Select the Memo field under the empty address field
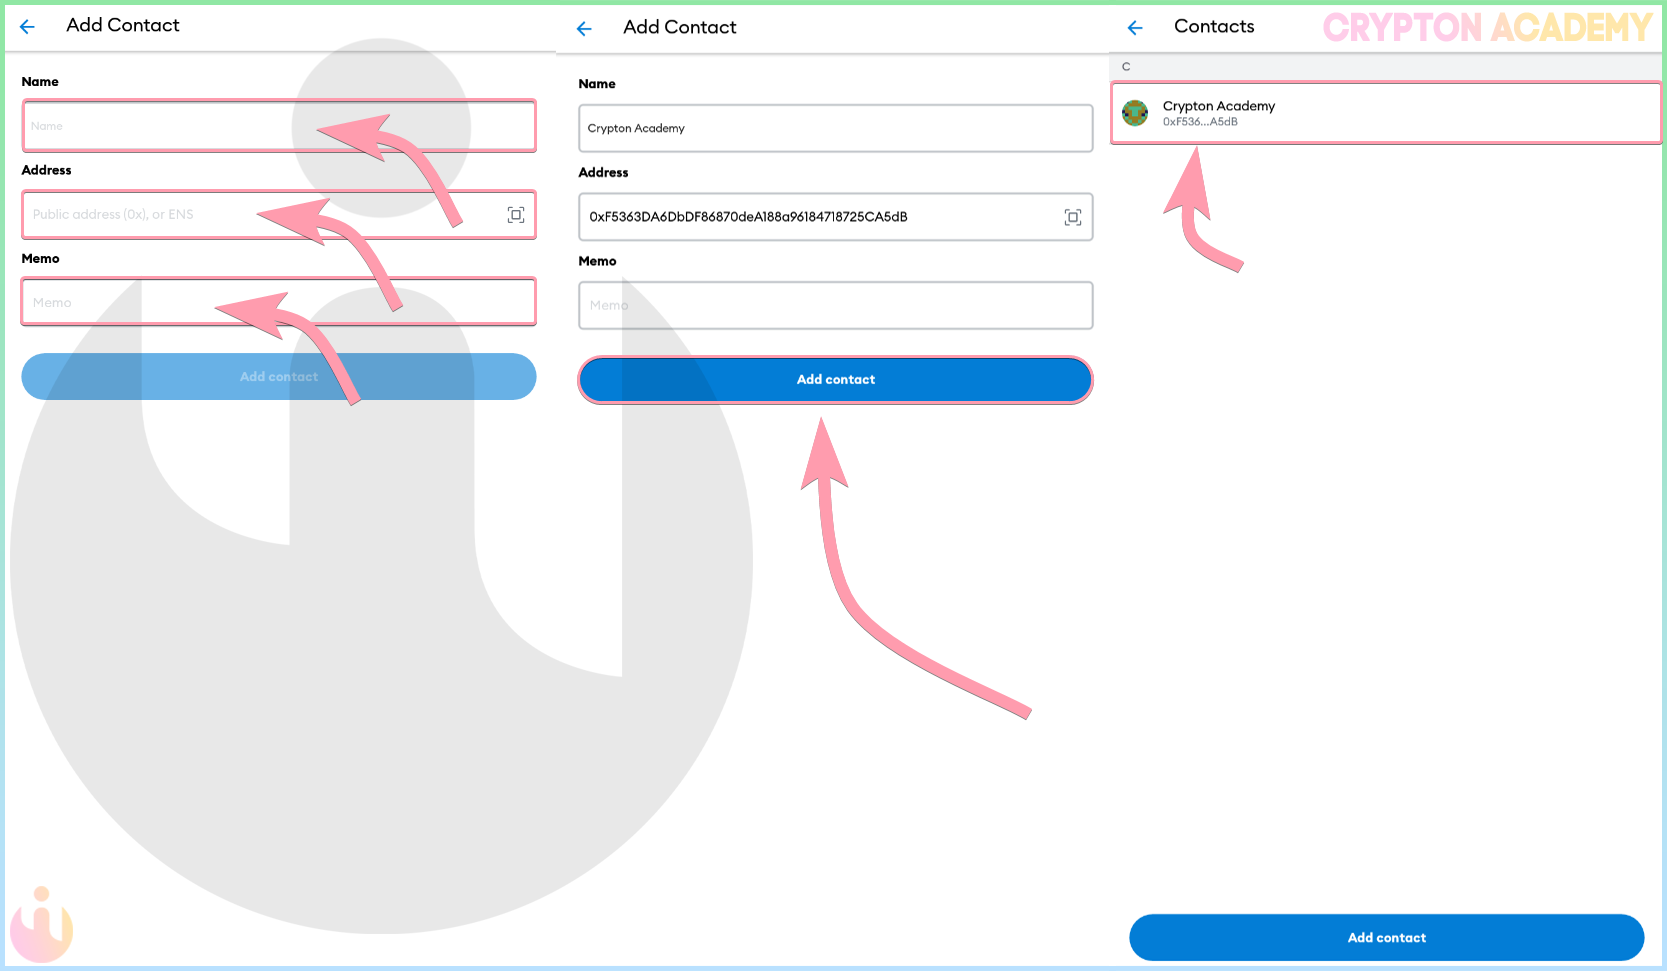This screenshot has width=1667, height=971. pyautogui.click(x=279, y=302)
